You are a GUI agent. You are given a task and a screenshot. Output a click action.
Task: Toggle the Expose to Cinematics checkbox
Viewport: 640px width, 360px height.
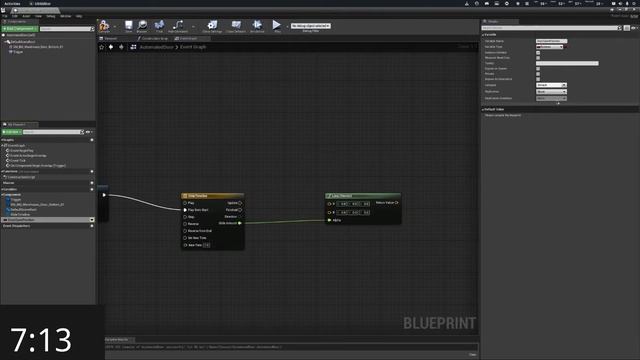[x=538, y=79]
